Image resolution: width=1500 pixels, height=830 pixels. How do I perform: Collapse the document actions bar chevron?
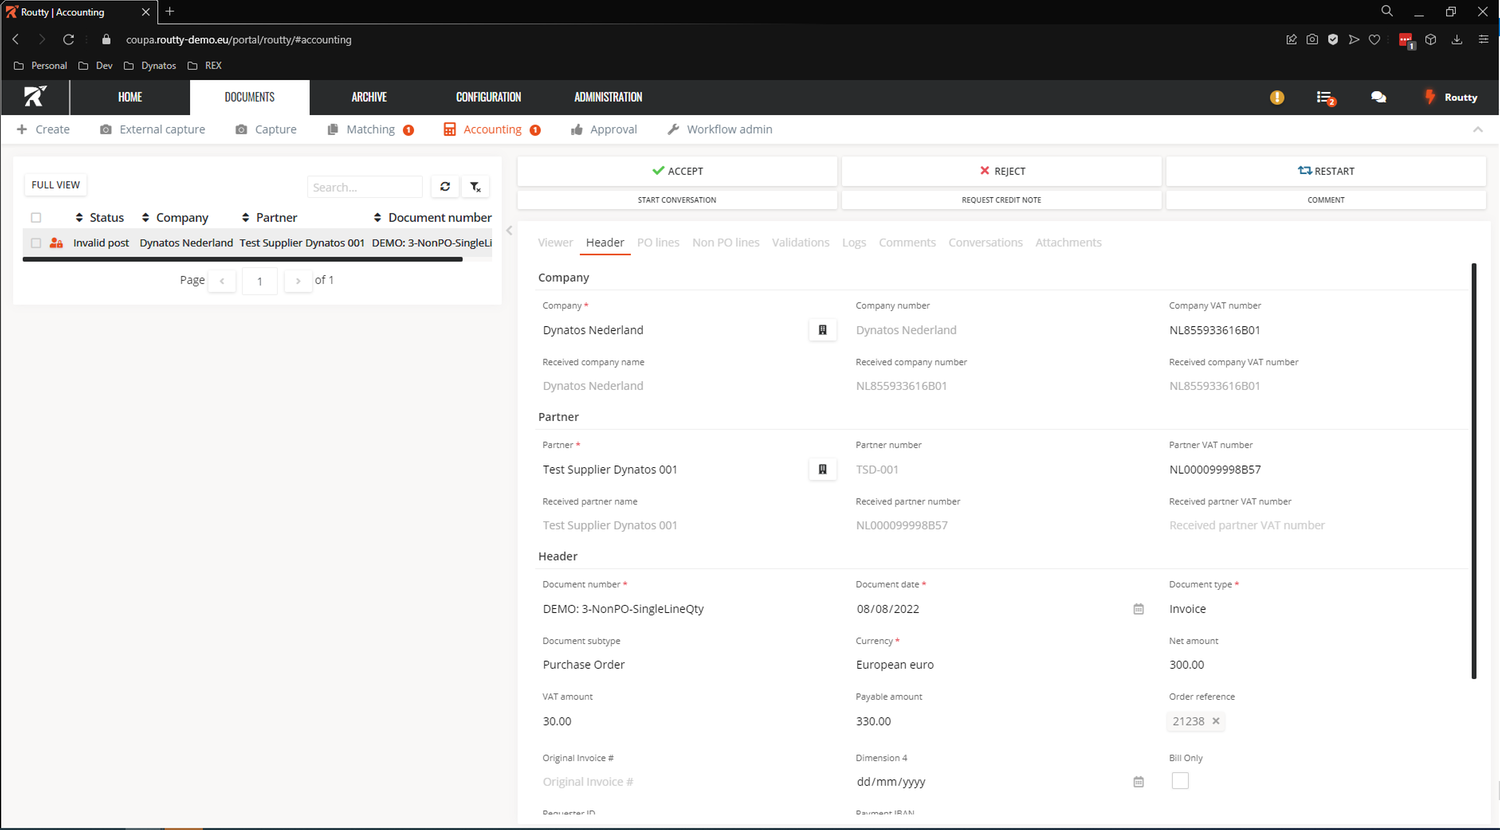1477,129
